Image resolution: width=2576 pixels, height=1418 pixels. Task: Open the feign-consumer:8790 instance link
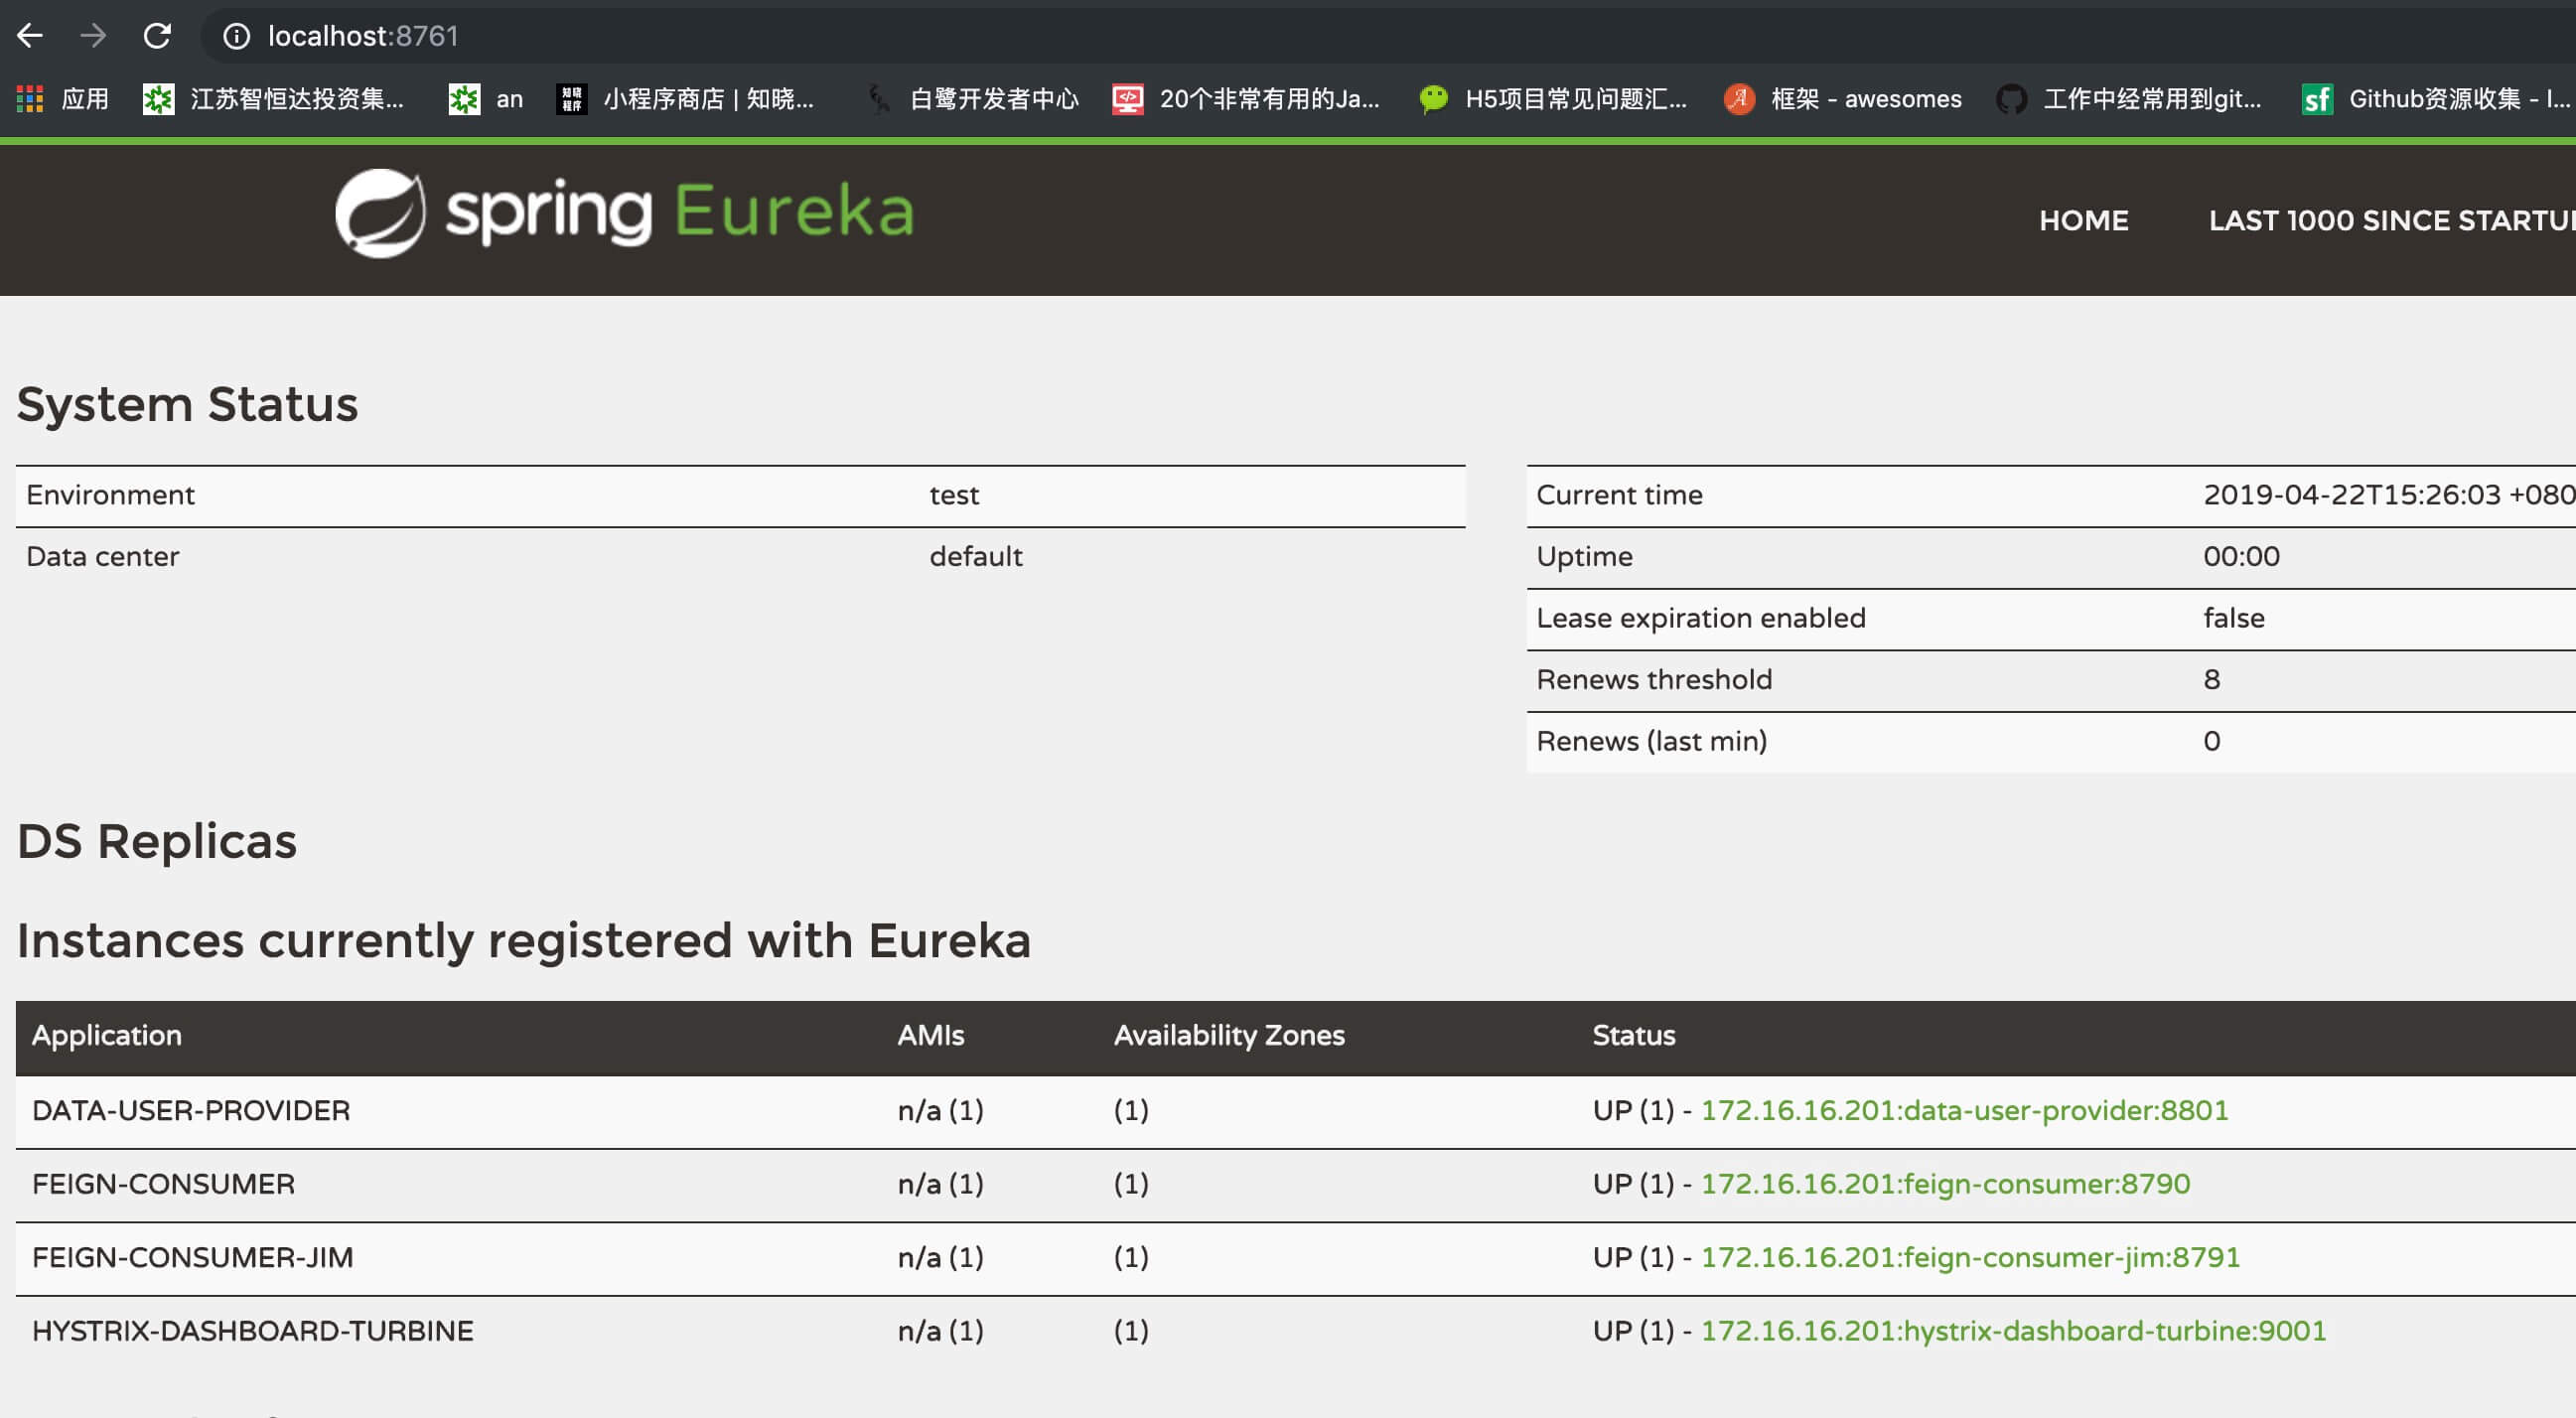(1945, 1183)
